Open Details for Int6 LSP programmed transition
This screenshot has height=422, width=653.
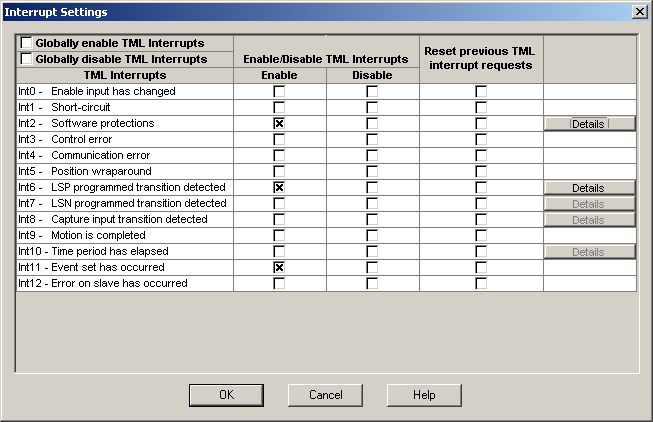click(589, 188)
